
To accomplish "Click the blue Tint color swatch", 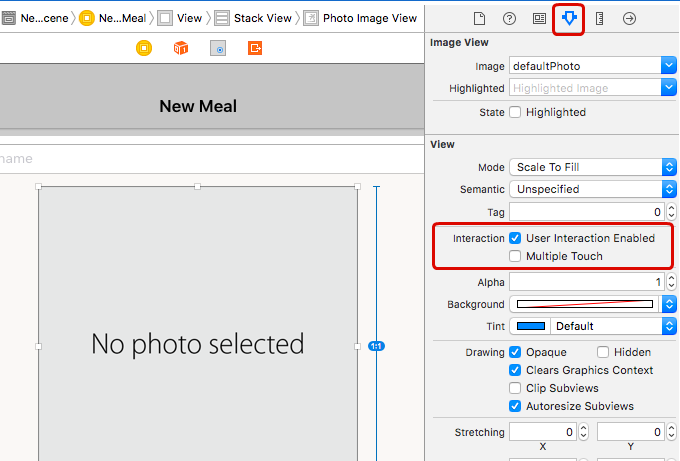I will coord(531,326).
